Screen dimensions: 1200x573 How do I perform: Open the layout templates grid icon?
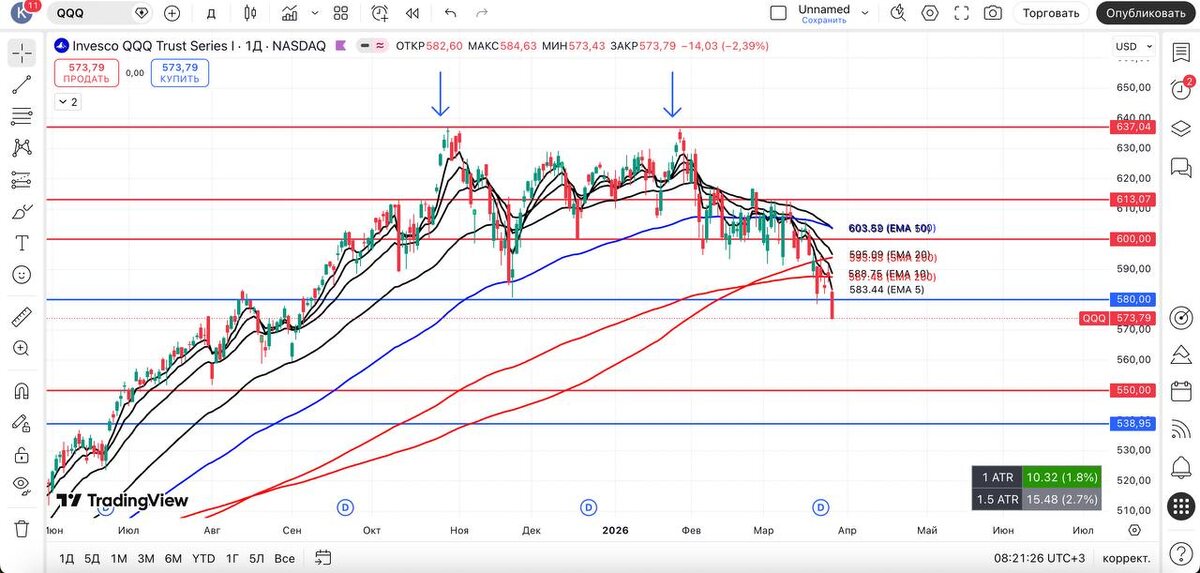coord(341,13)
